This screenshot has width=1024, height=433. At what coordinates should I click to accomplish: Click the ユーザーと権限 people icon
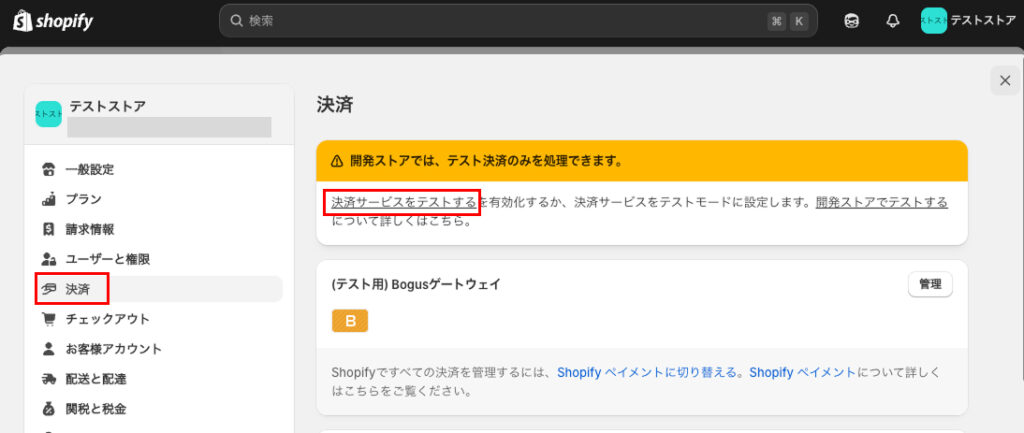tap(48, 259)
